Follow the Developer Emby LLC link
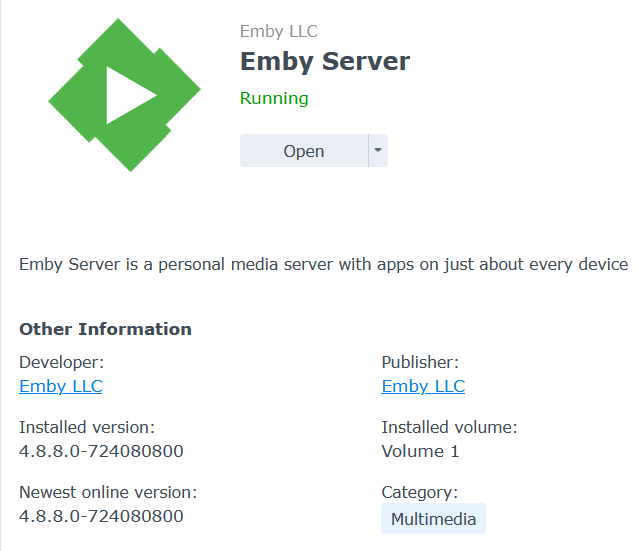 coord(61,386)
